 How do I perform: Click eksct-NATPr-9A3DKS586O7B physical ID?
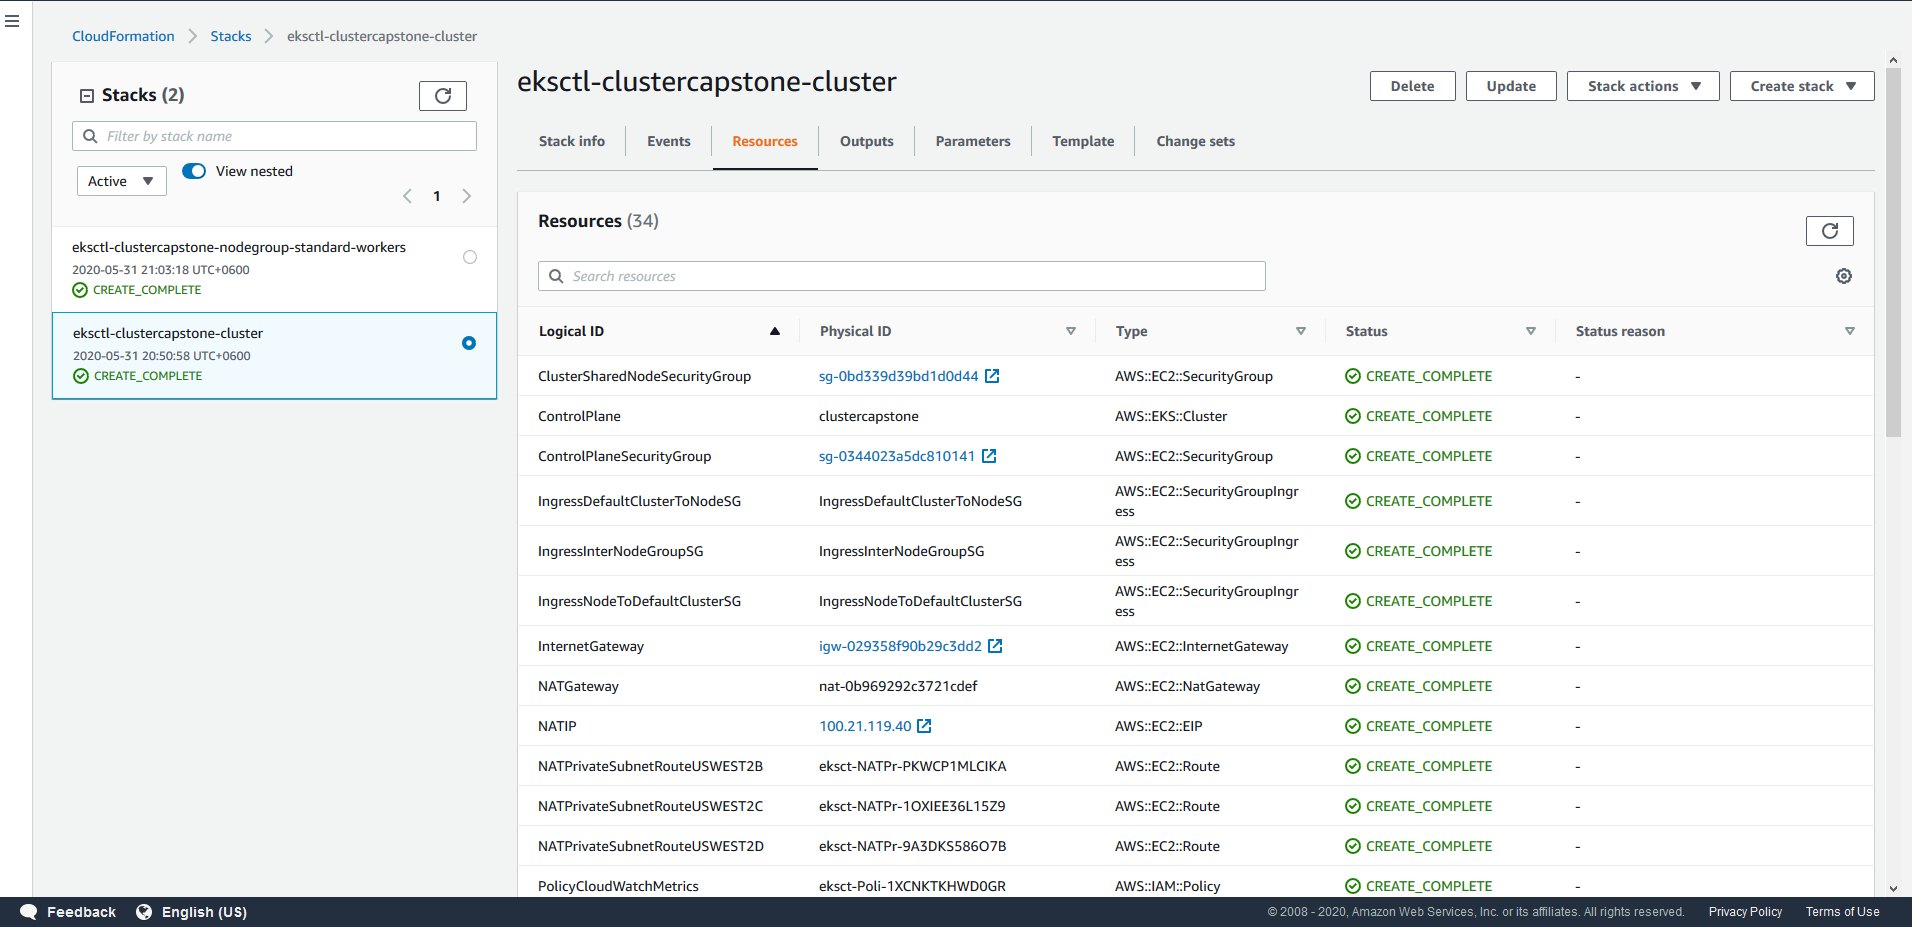pos(913,846)
